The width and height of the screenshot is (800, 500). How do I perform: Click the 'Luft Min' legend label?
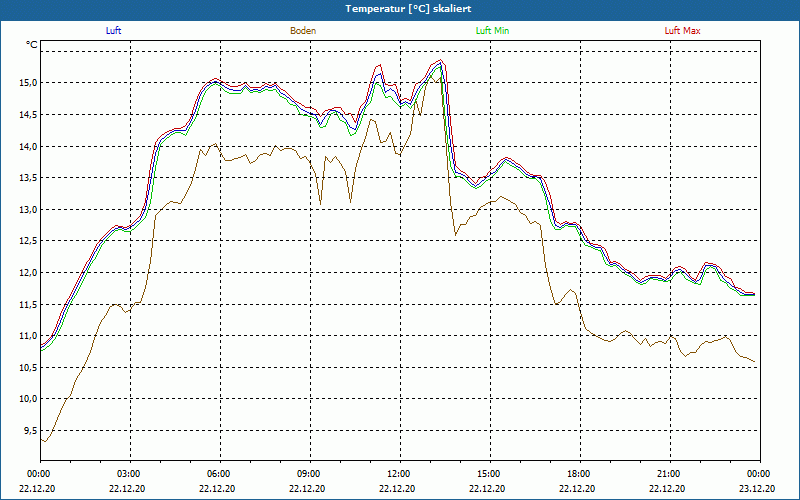[x=492, y=31]
